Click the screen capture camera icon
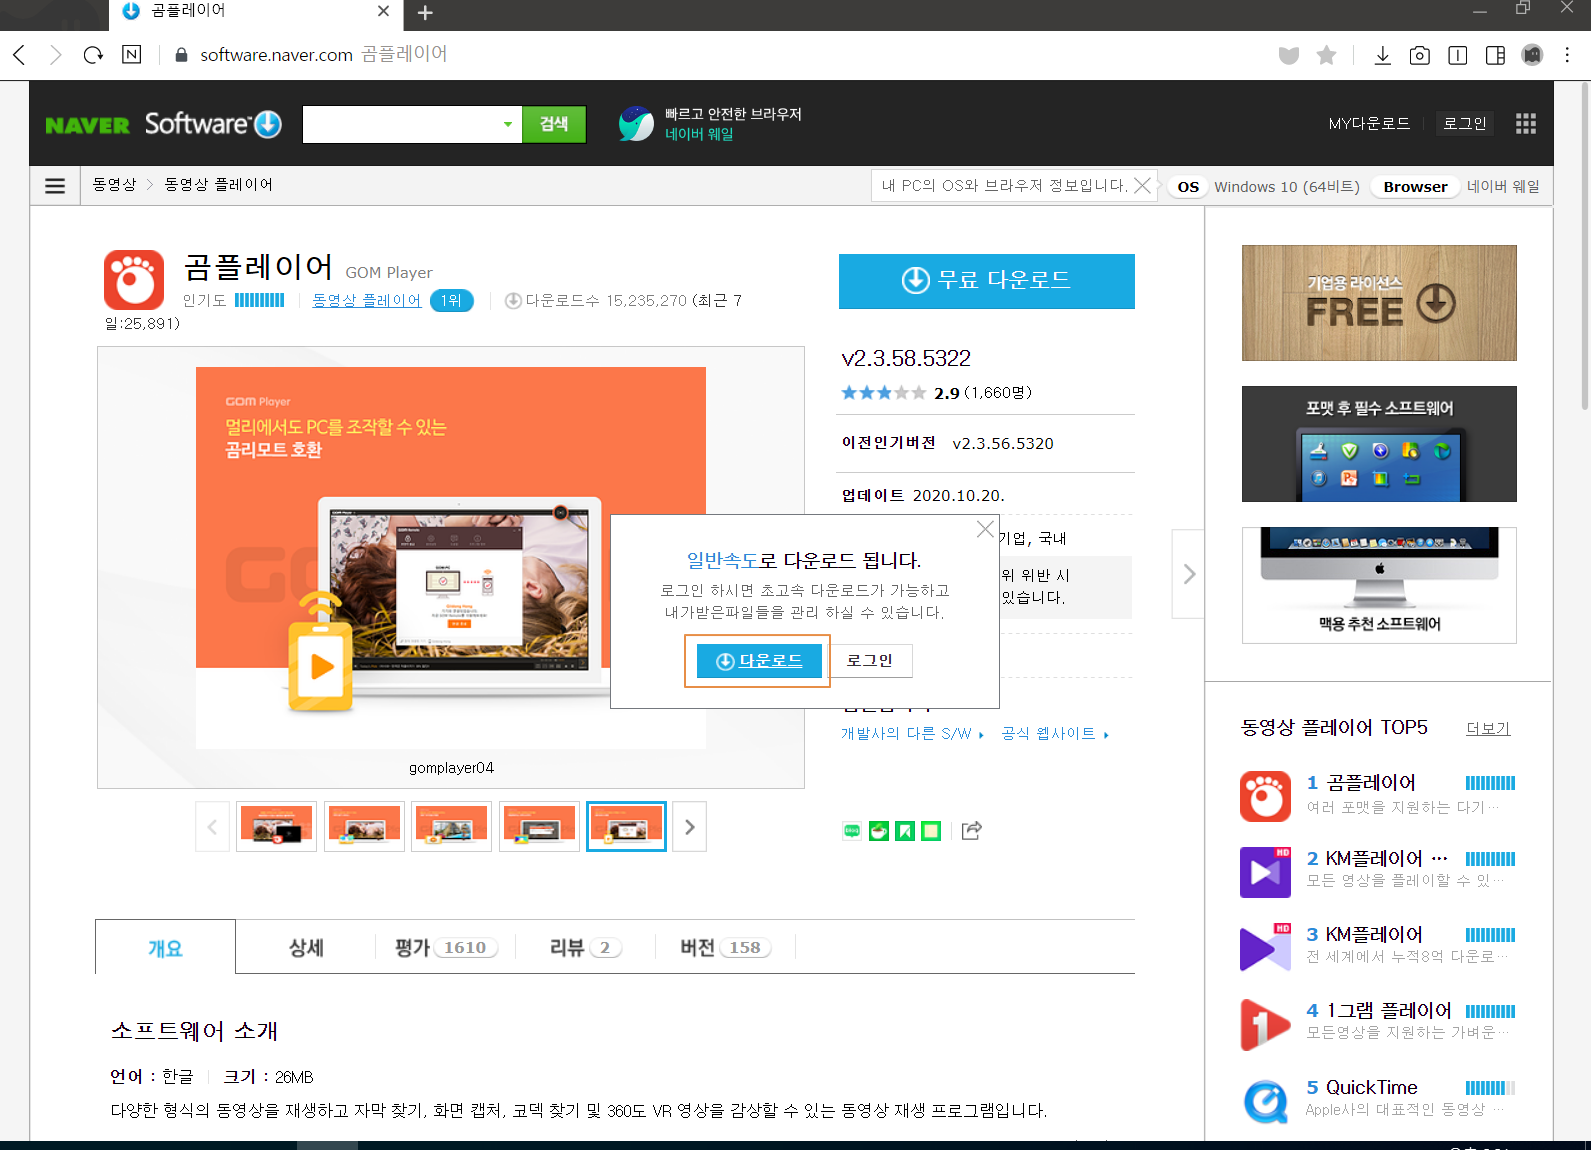 coord(1419,55)
